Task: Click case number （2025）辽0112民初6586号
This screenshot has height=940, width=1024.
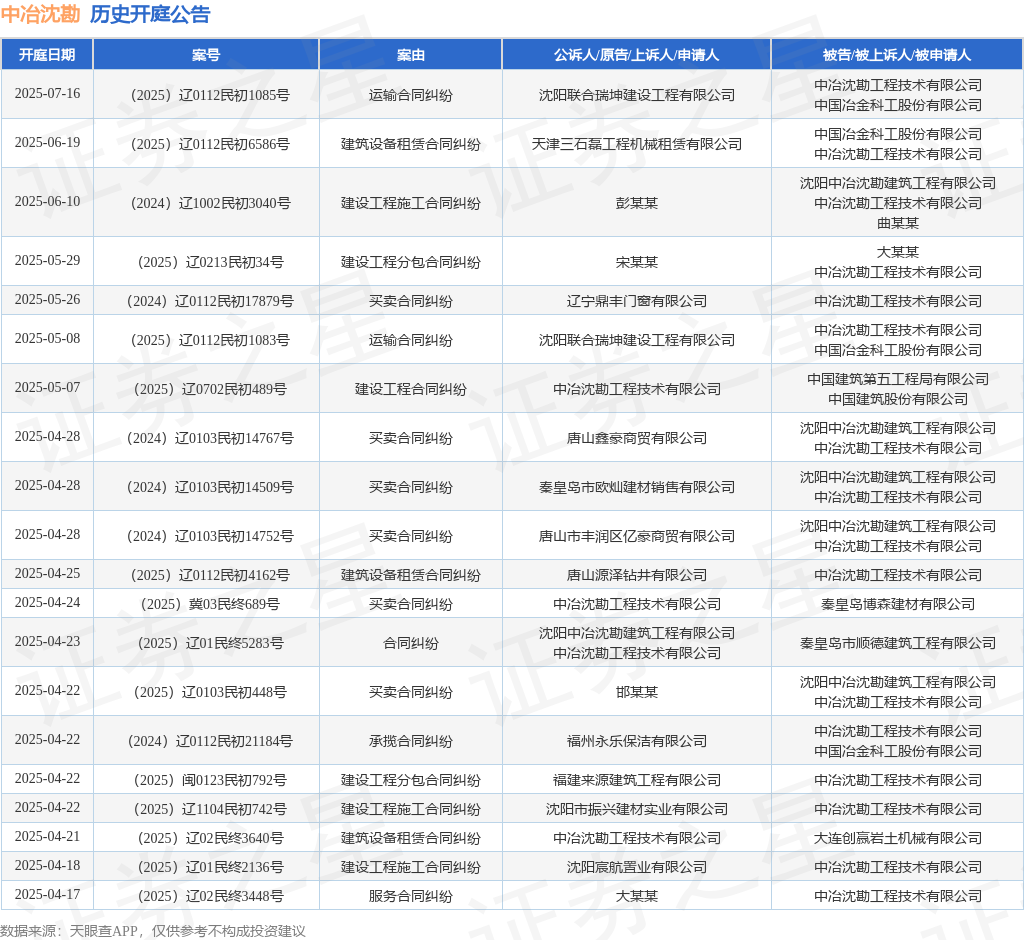Action: coord(210,144)
